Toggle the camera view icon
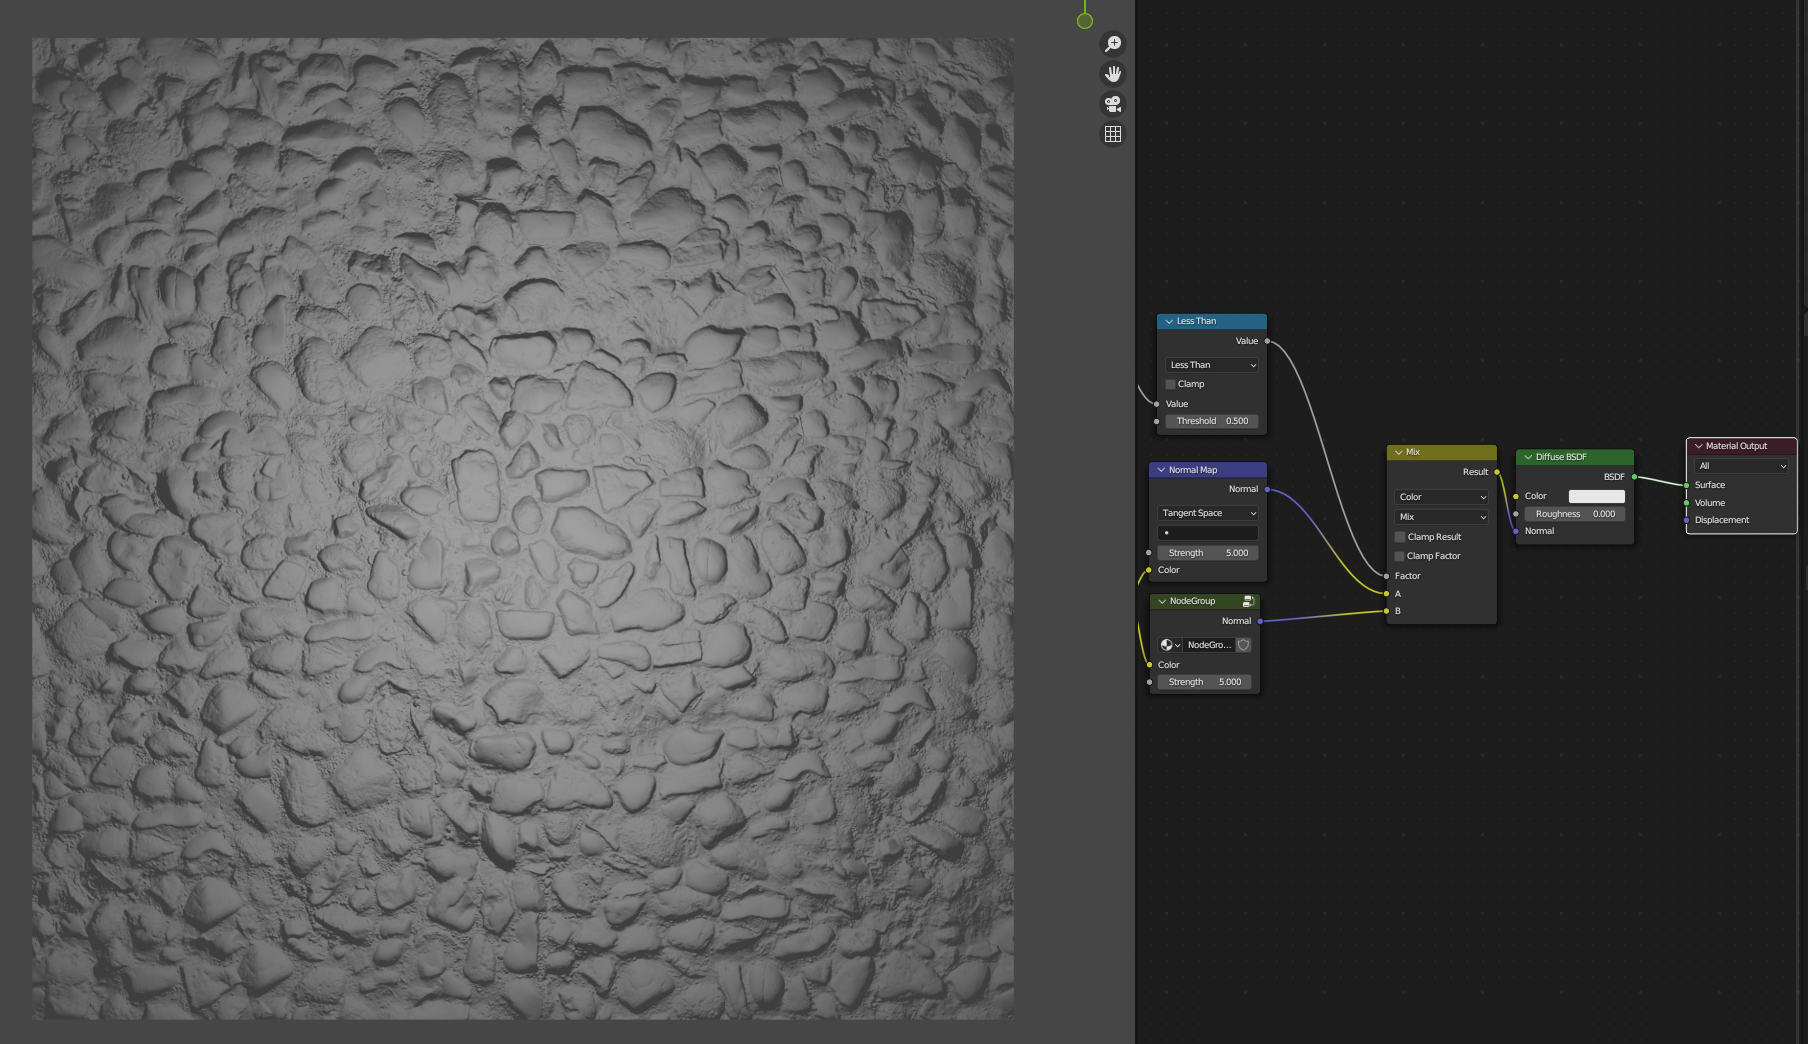Screen dimensions: 1808x1044 1112,104
